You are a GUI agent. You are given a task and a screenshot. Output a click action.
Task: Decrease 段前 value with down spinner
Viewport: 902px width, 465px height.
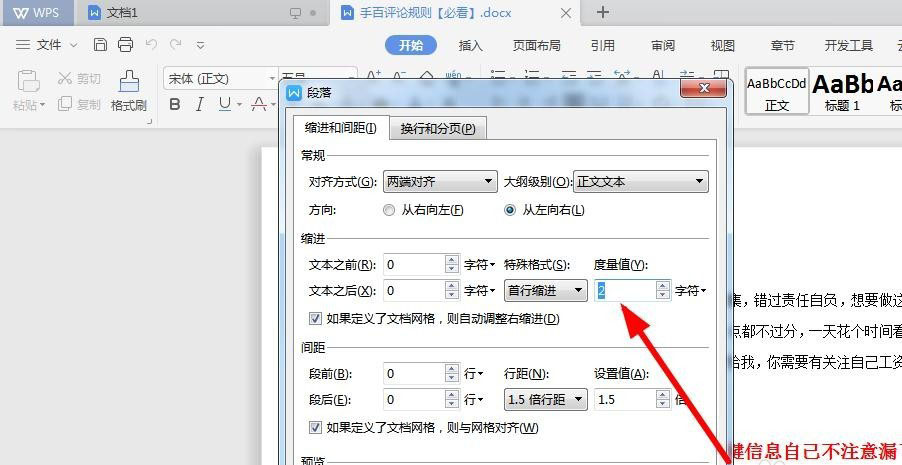tap(452, 379)
